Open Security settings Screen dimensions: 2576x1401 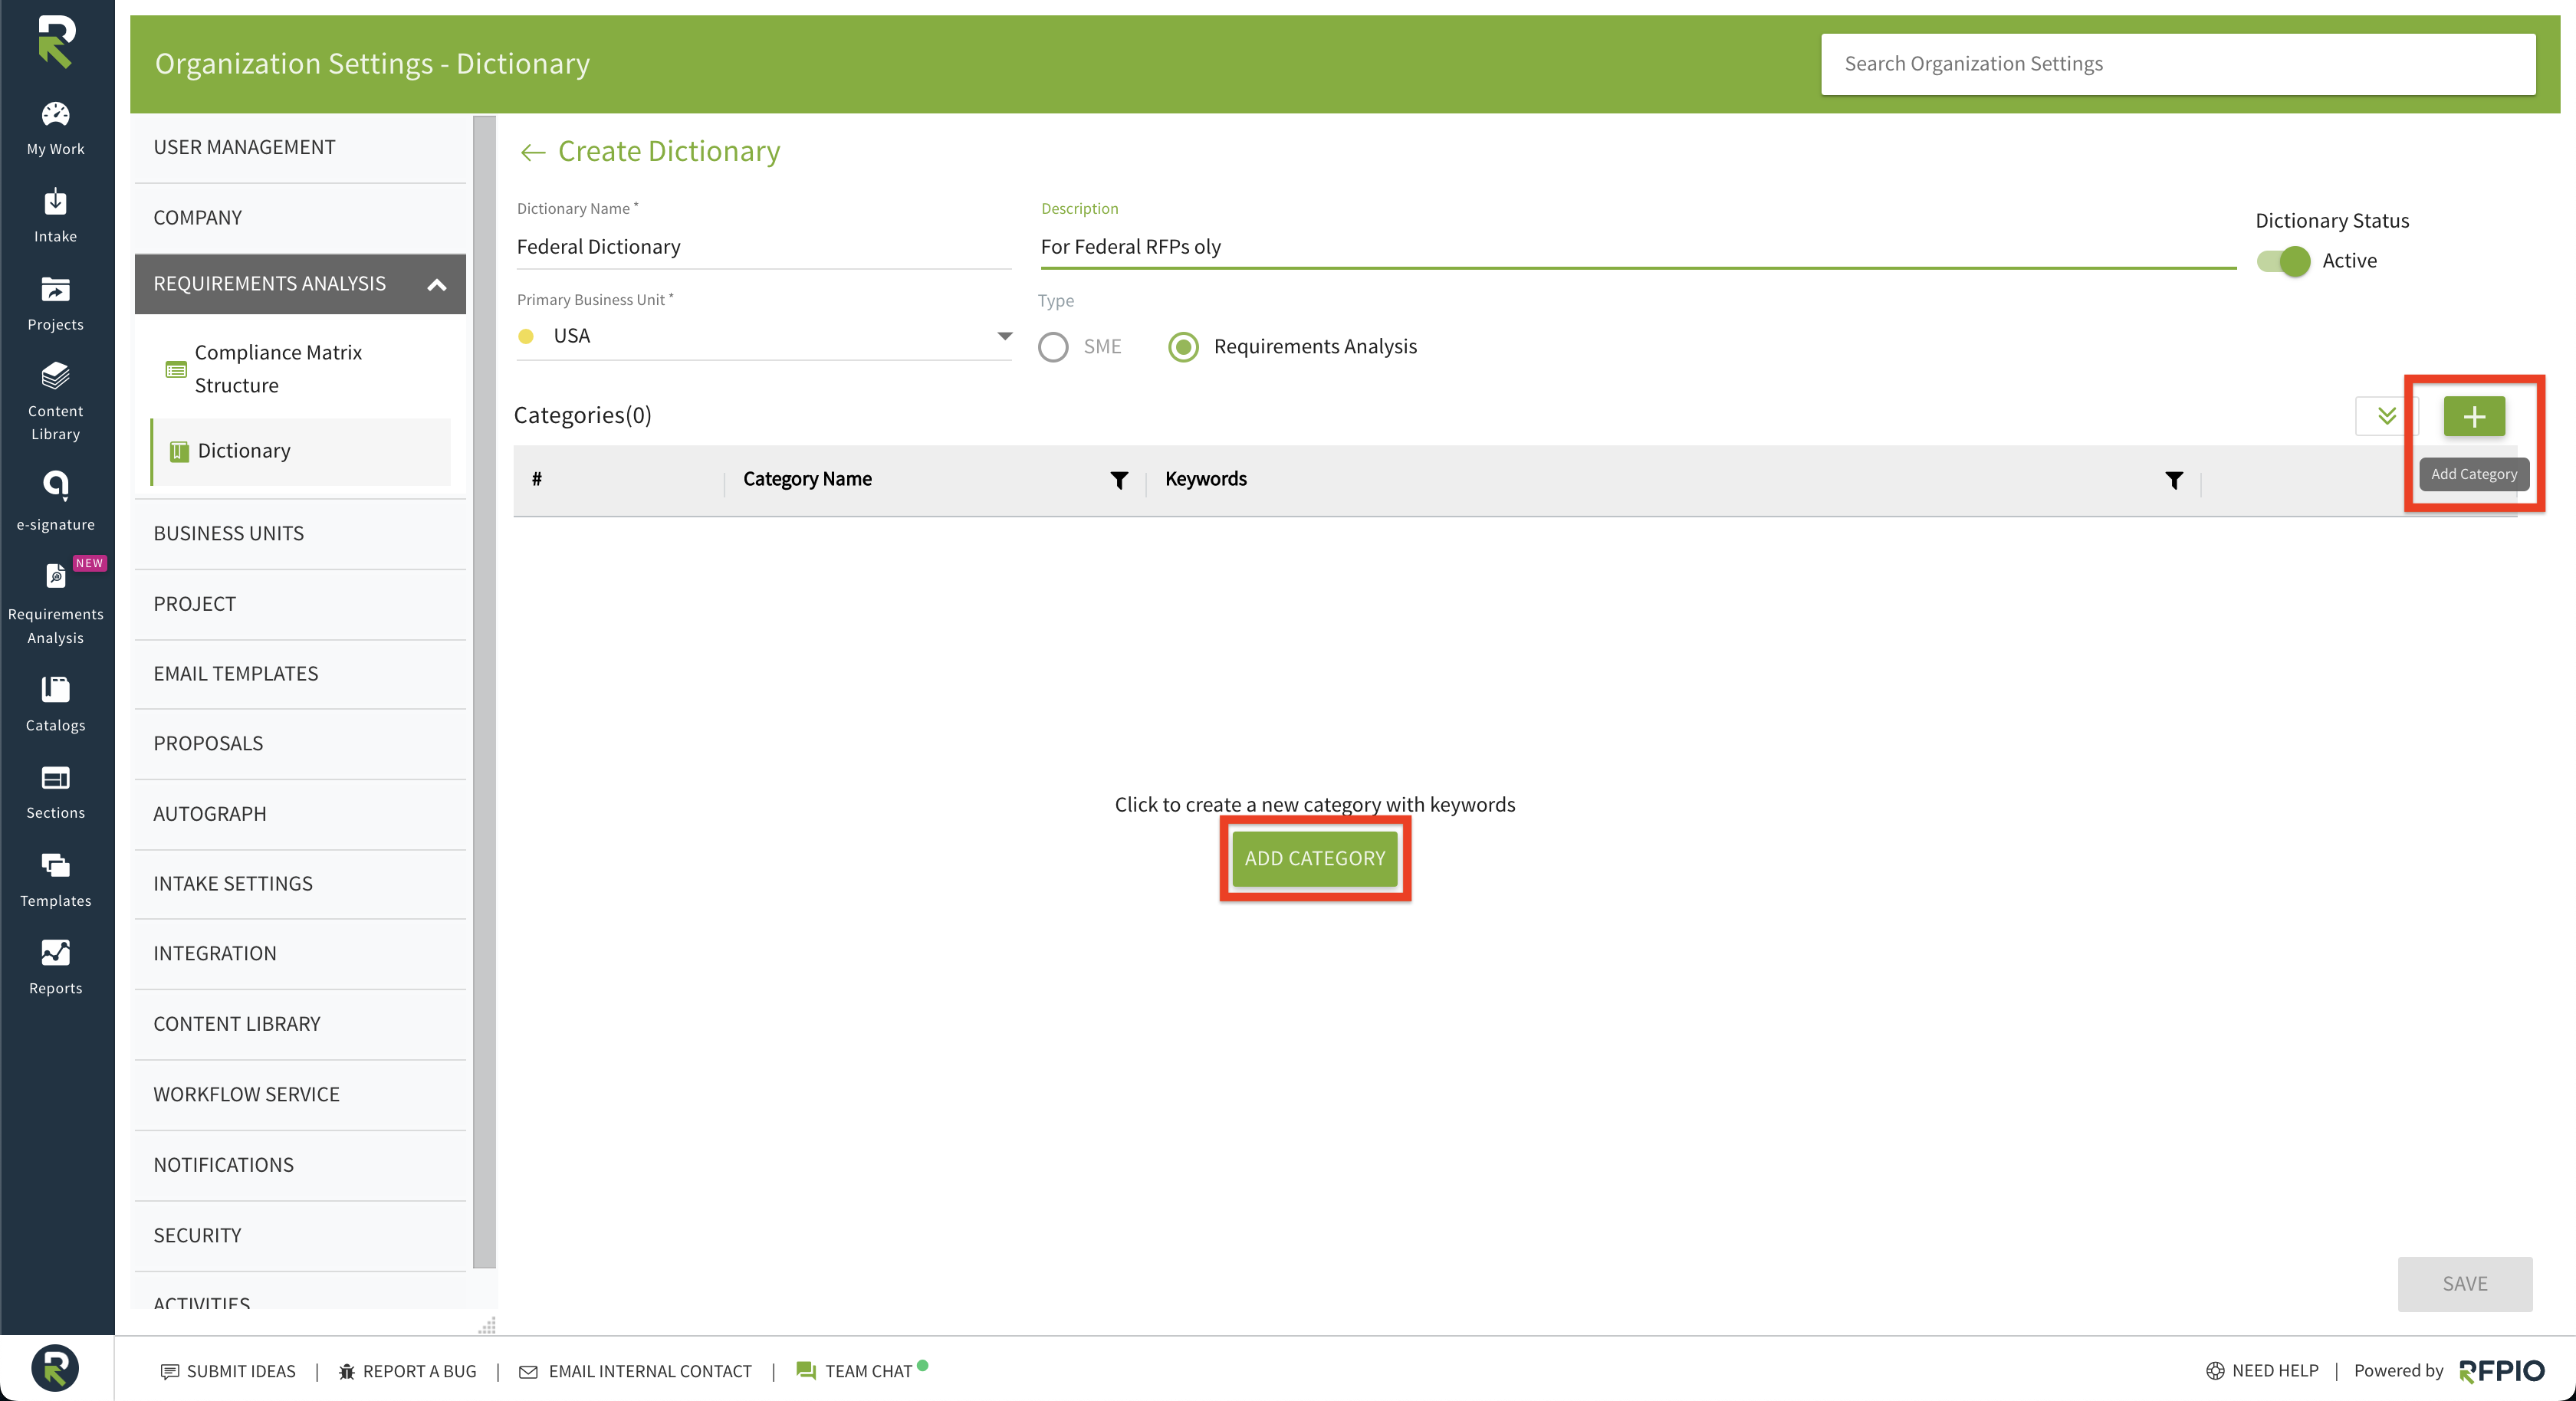(300, 1236)
